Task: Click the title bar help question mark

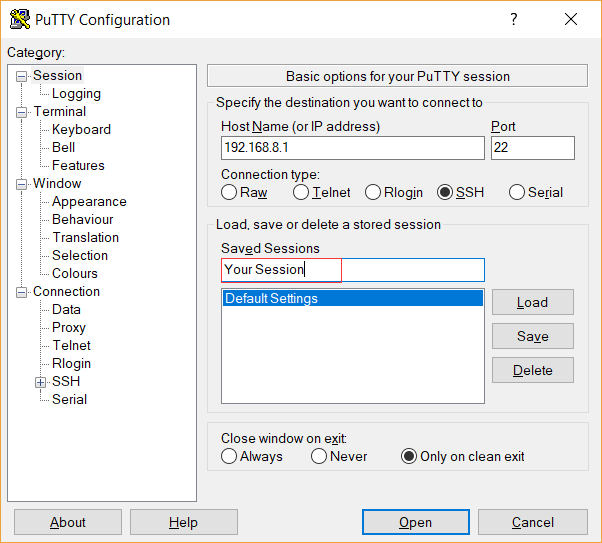Action: click(x=514, y=20)
